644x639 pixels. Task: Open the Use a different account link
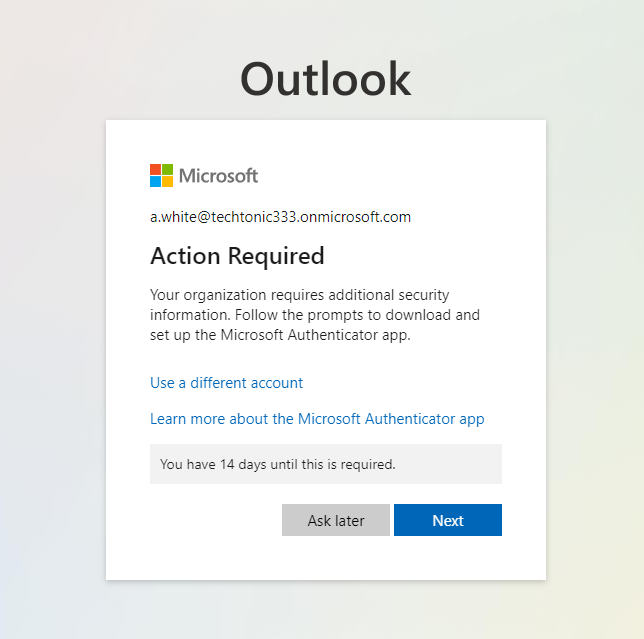(x=226, y=383)
